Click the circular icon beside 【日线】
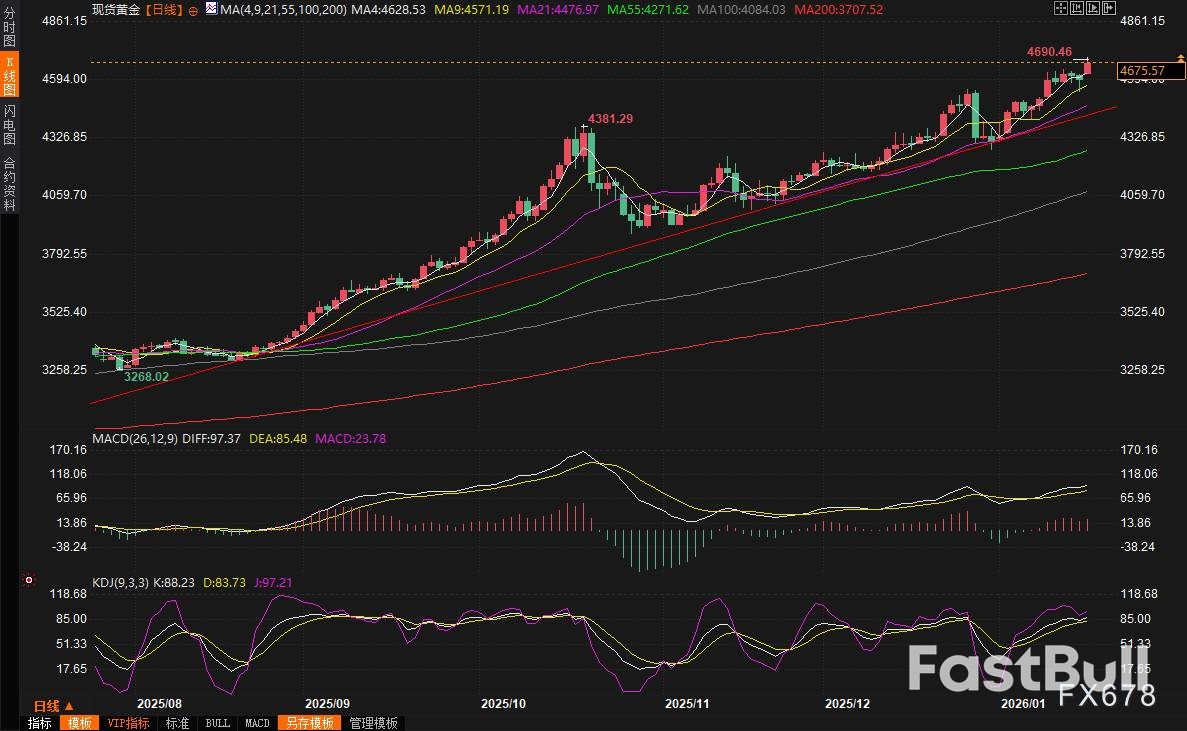The width and height of the screenshot is (1187, 731). point(192,9)
